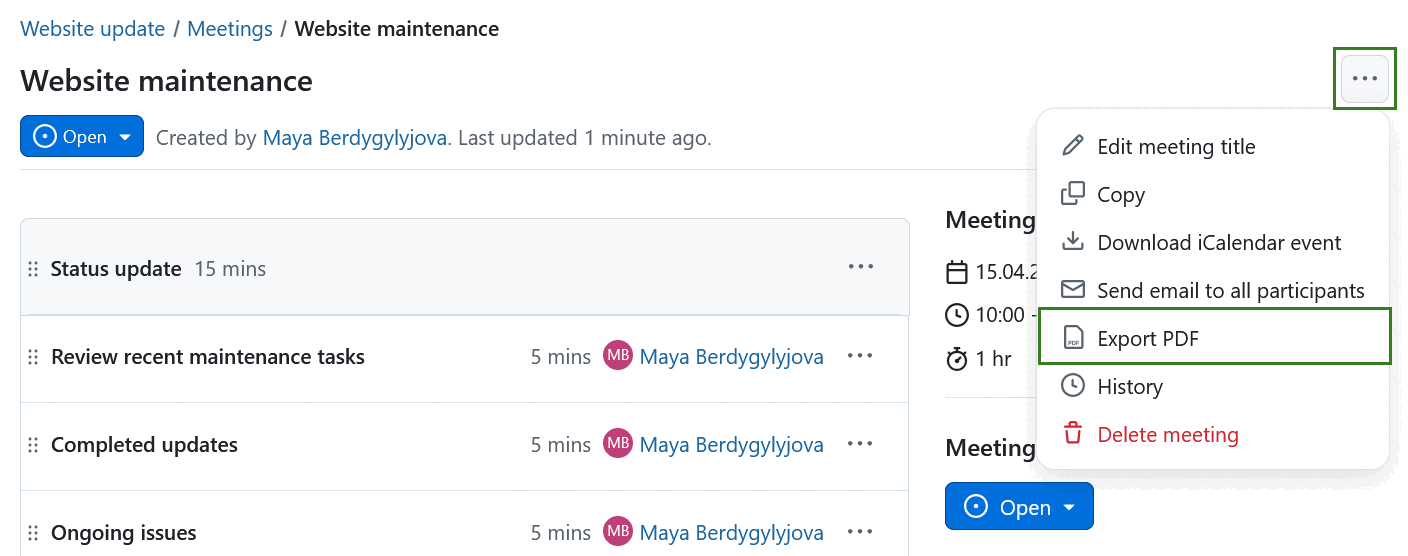Viewport: 1408px width, 556px height.
Task: Click Delete meeting in the menu
Action: coord(1167,434)
